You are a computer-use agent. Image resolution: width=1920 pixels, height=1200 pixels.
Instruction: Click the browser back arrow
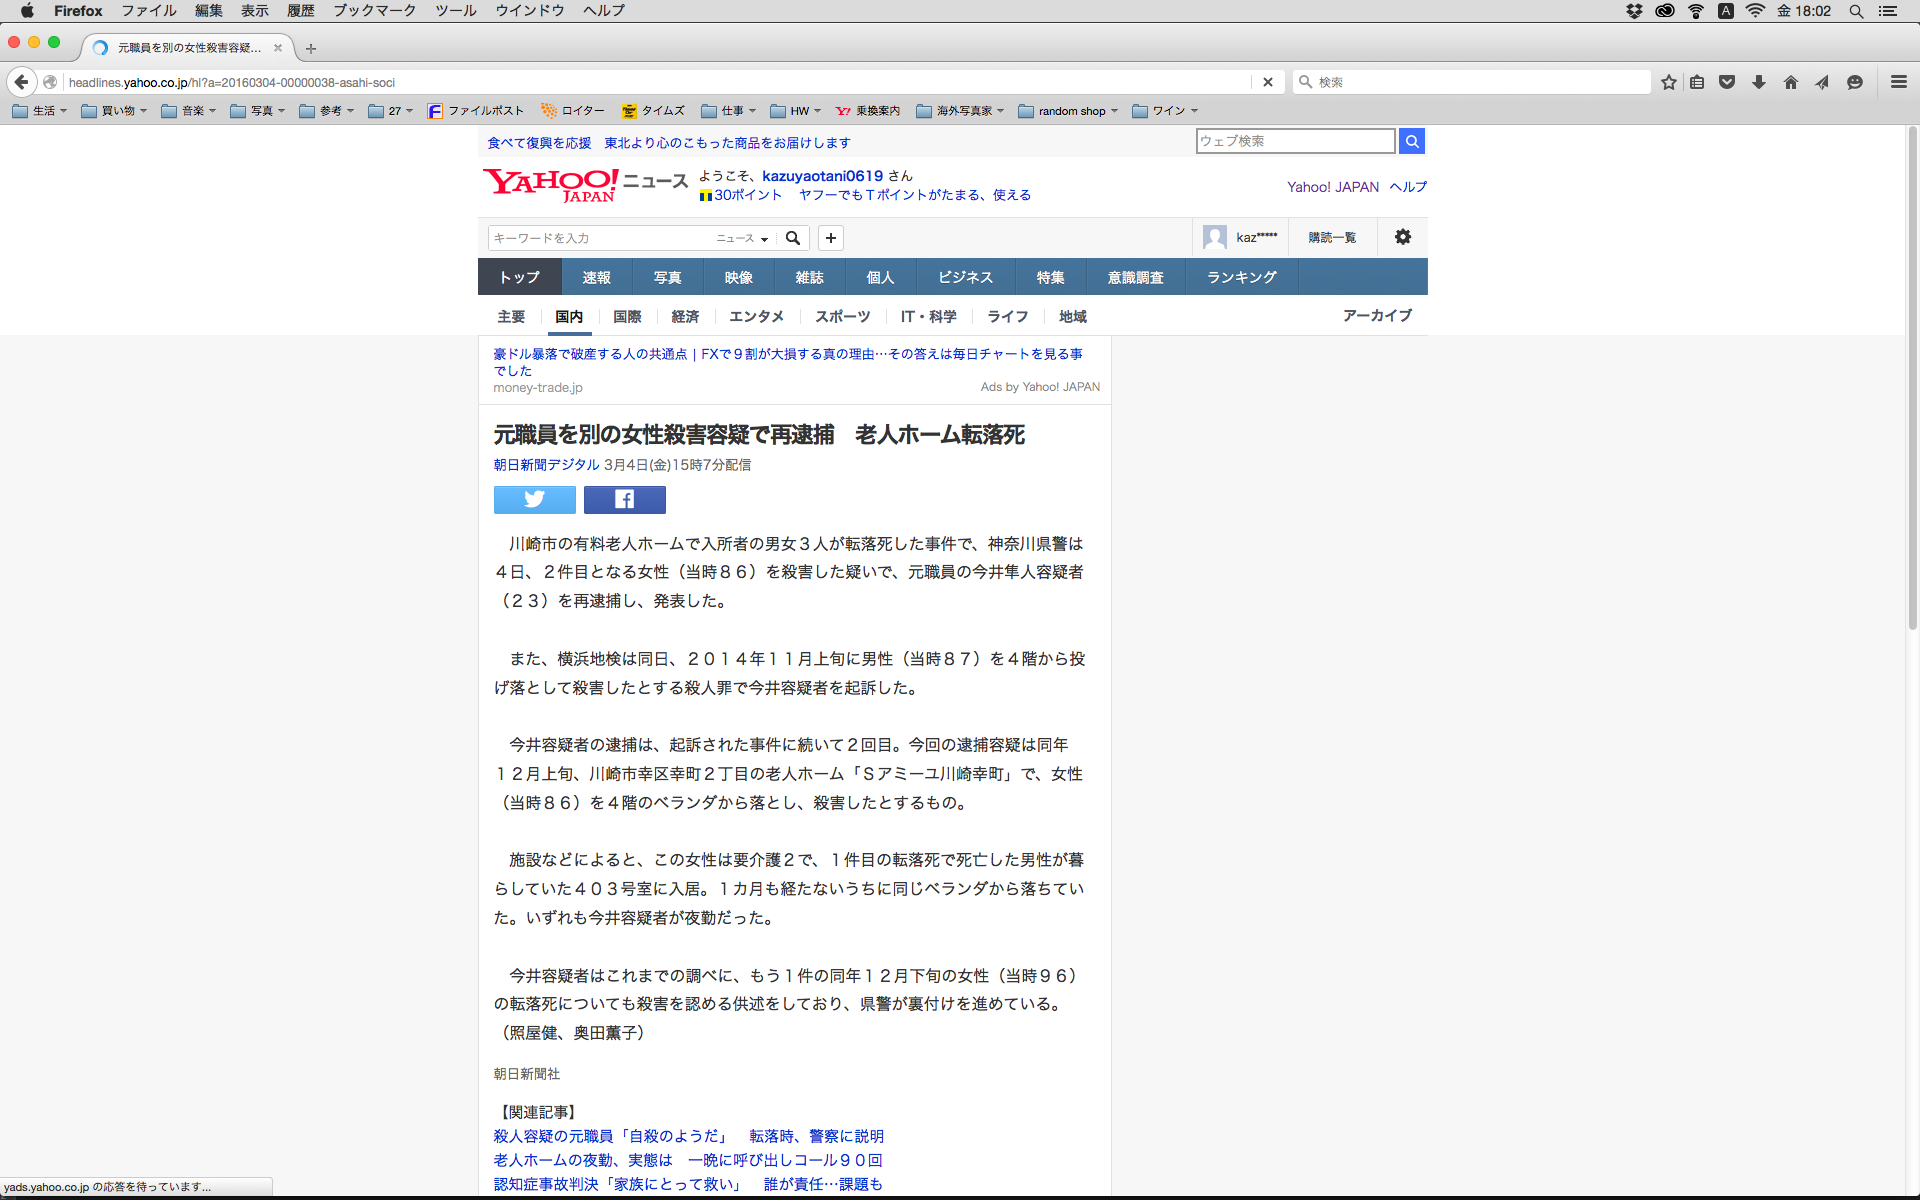[21, 82]
